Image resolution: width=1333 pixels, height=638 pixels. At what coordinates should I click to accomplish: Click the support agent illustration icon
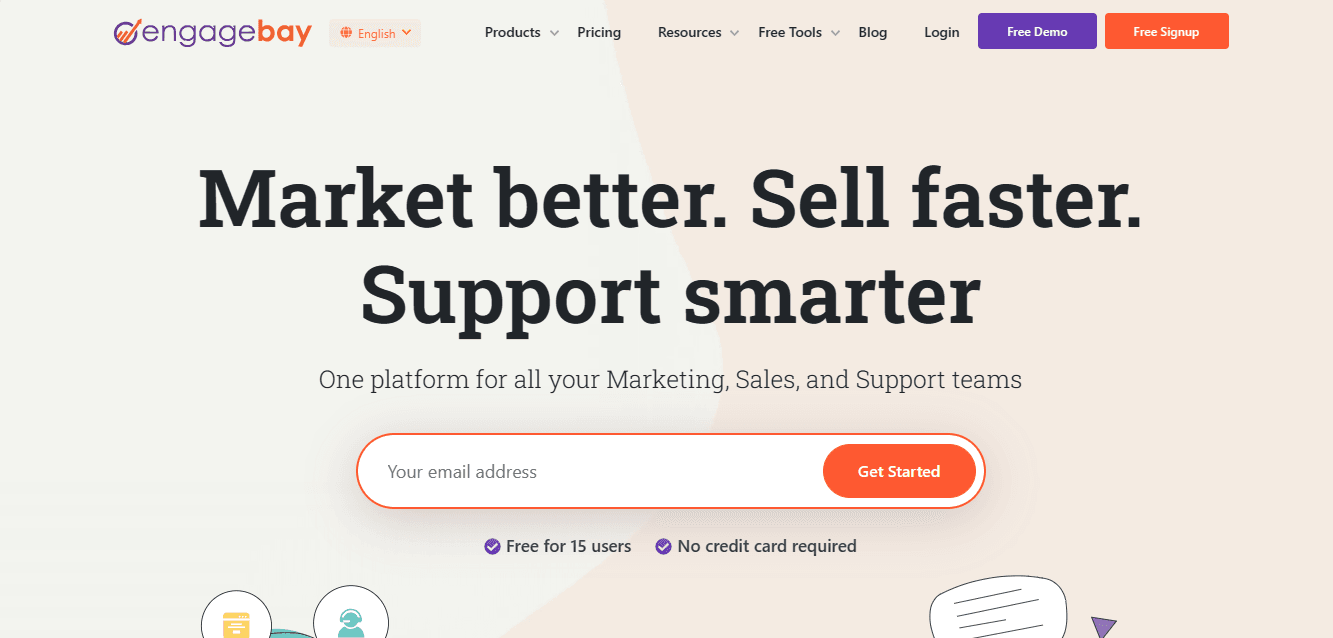[x=351, y=622]
